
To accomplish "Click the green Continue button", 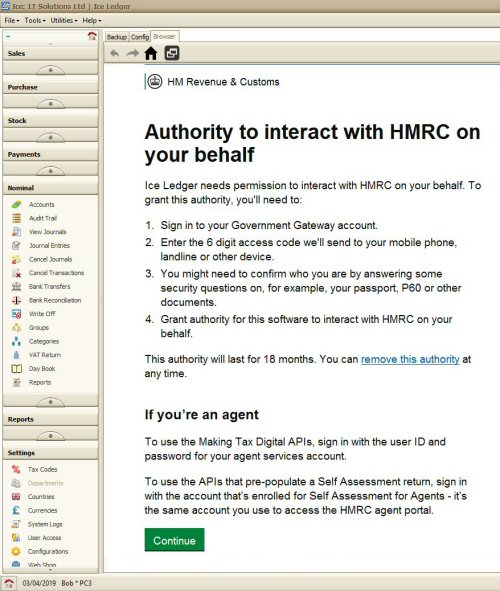I will click(x=174, y=540).
